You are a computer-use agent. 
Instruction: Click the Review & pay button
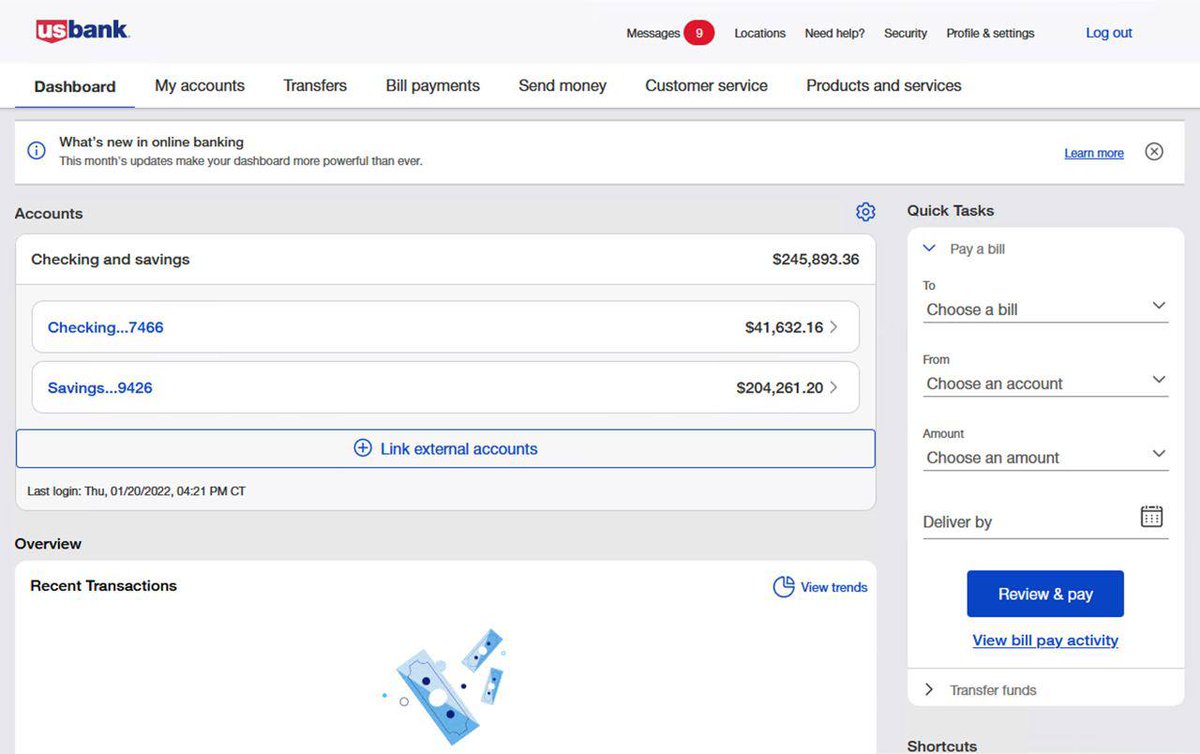[1045, 594]
